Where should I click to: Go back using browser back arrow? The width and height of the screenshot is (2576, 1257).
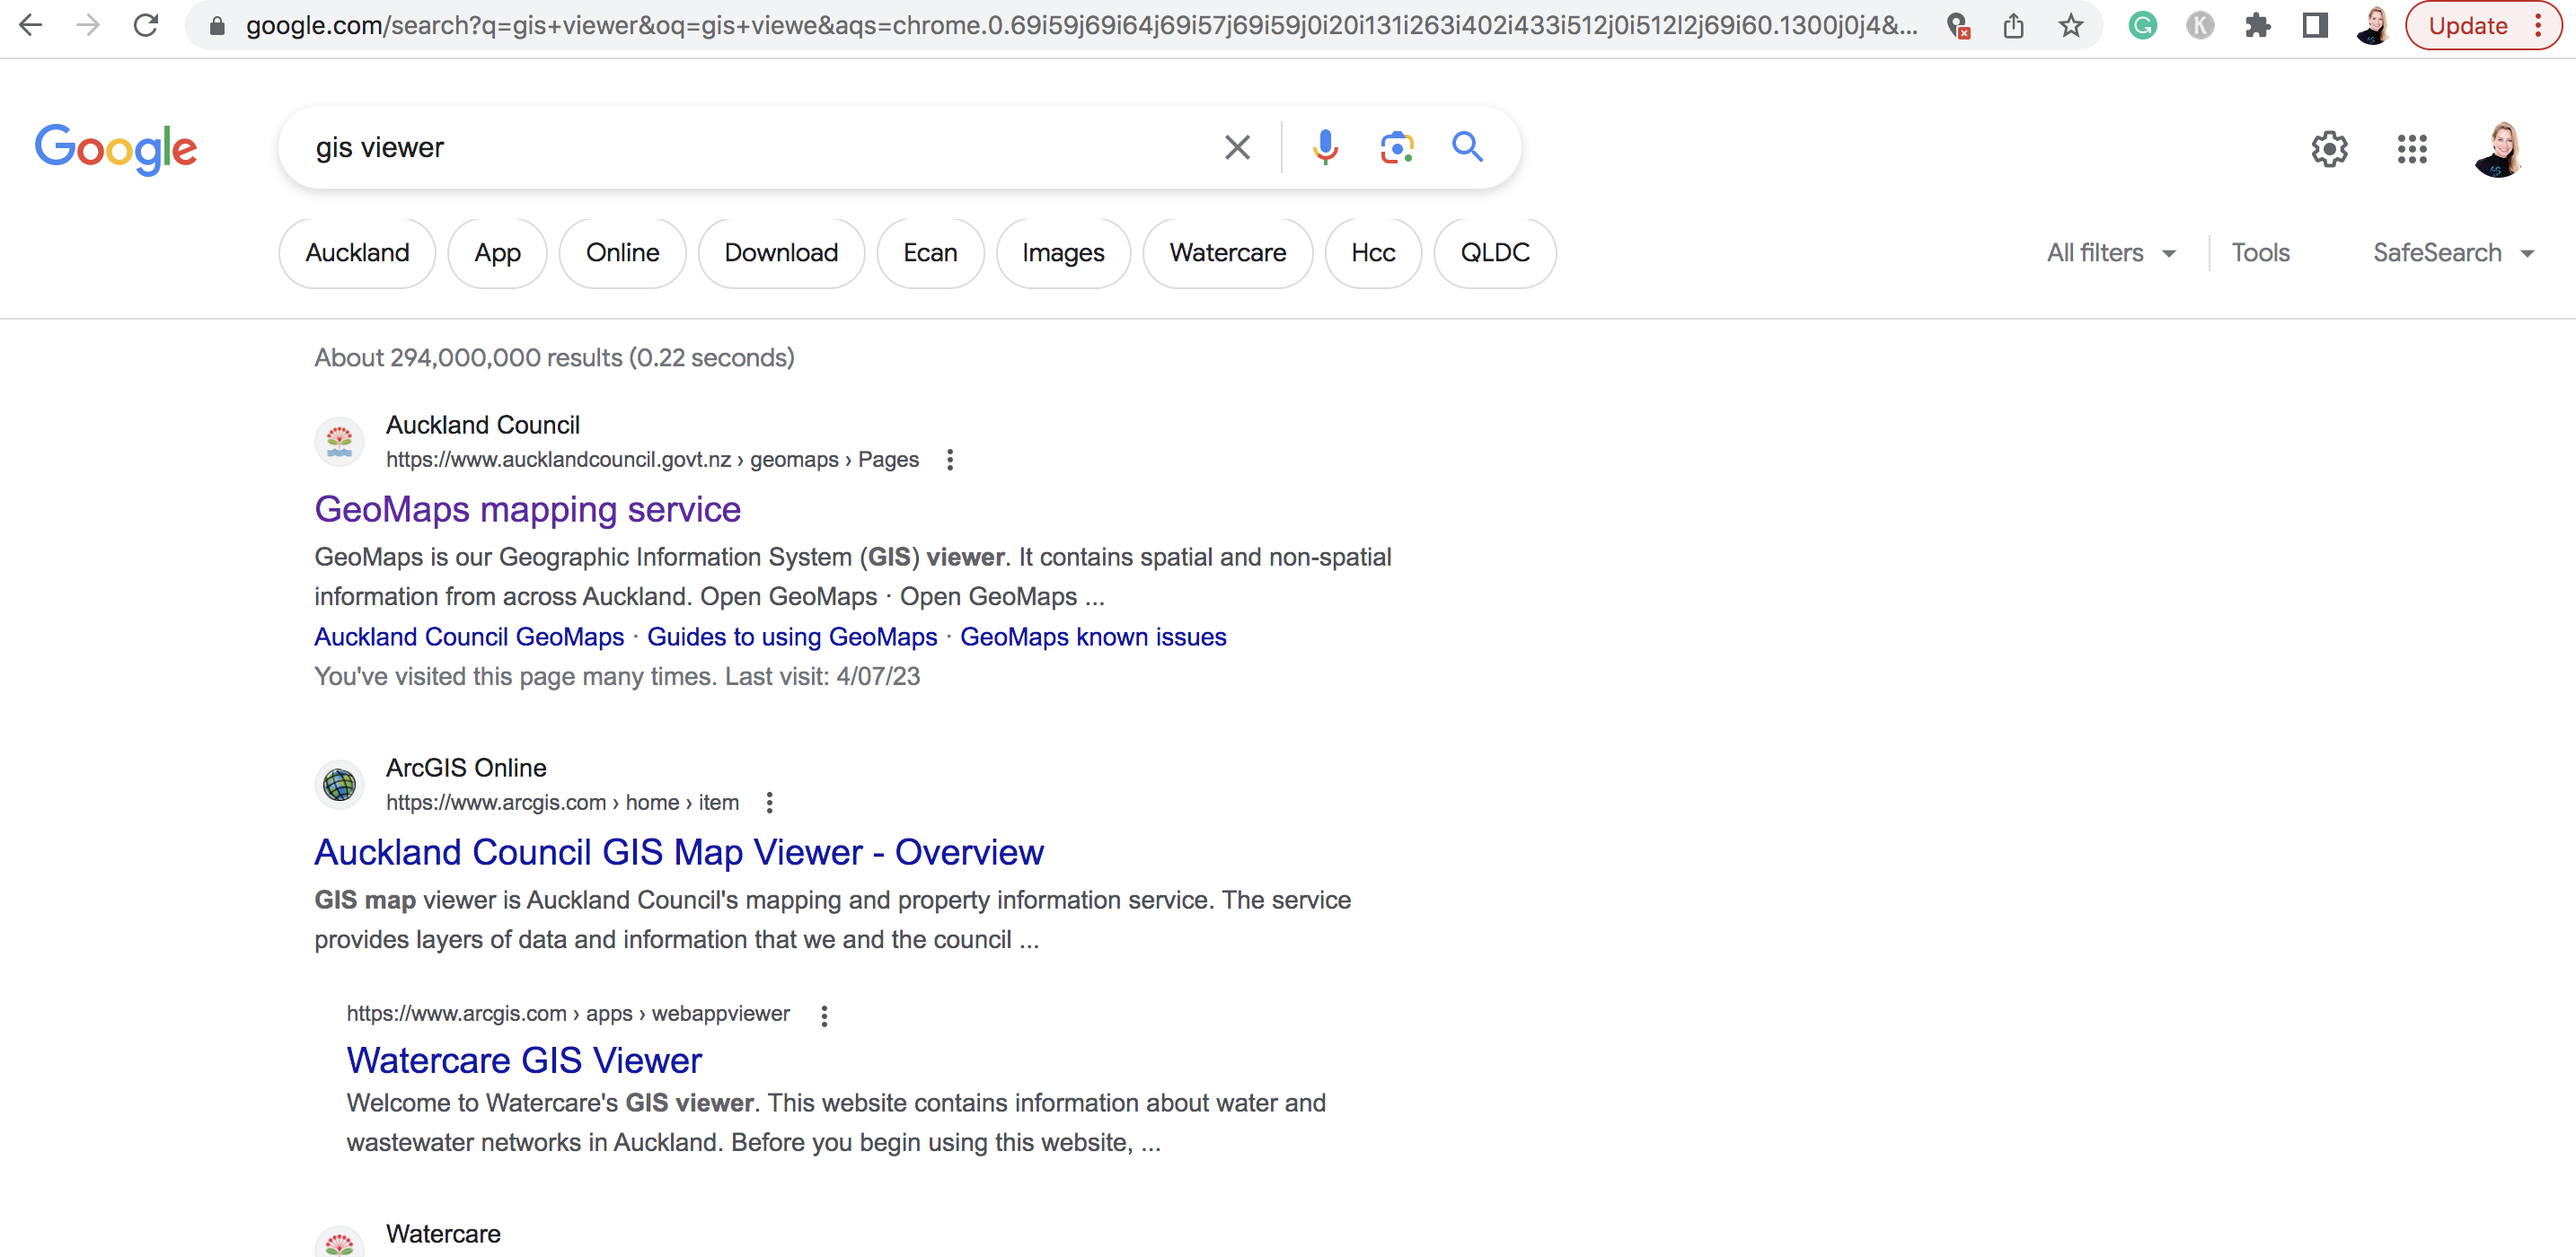[31, 25]
